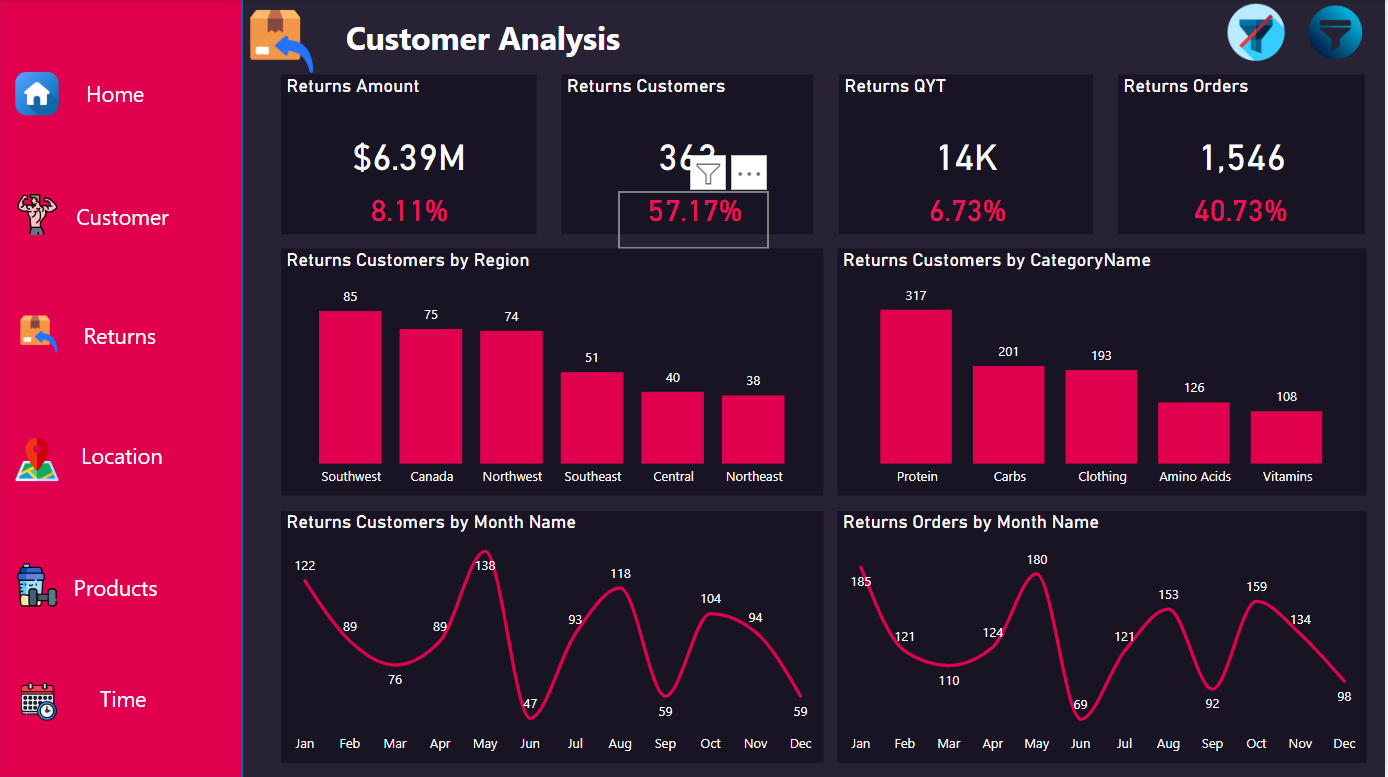Image resolution: width=1388 pixels, height=777 pixels.
Task: Select the Southwest bar in Region chart
Action: click(350, 387)
